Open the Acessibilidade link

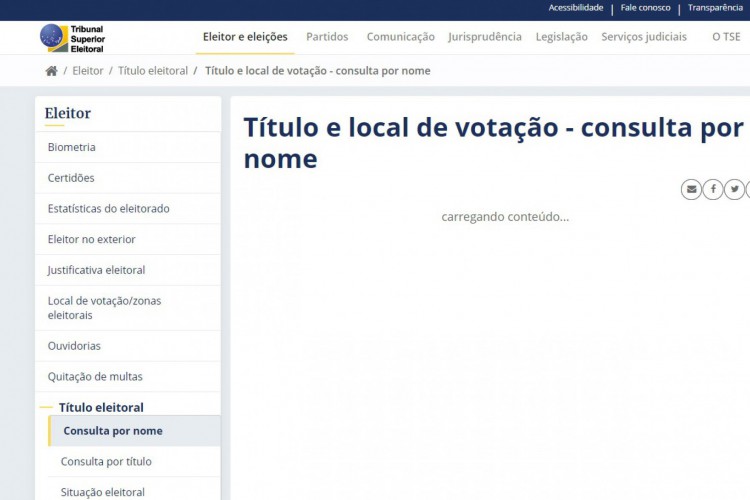point(575,8)
